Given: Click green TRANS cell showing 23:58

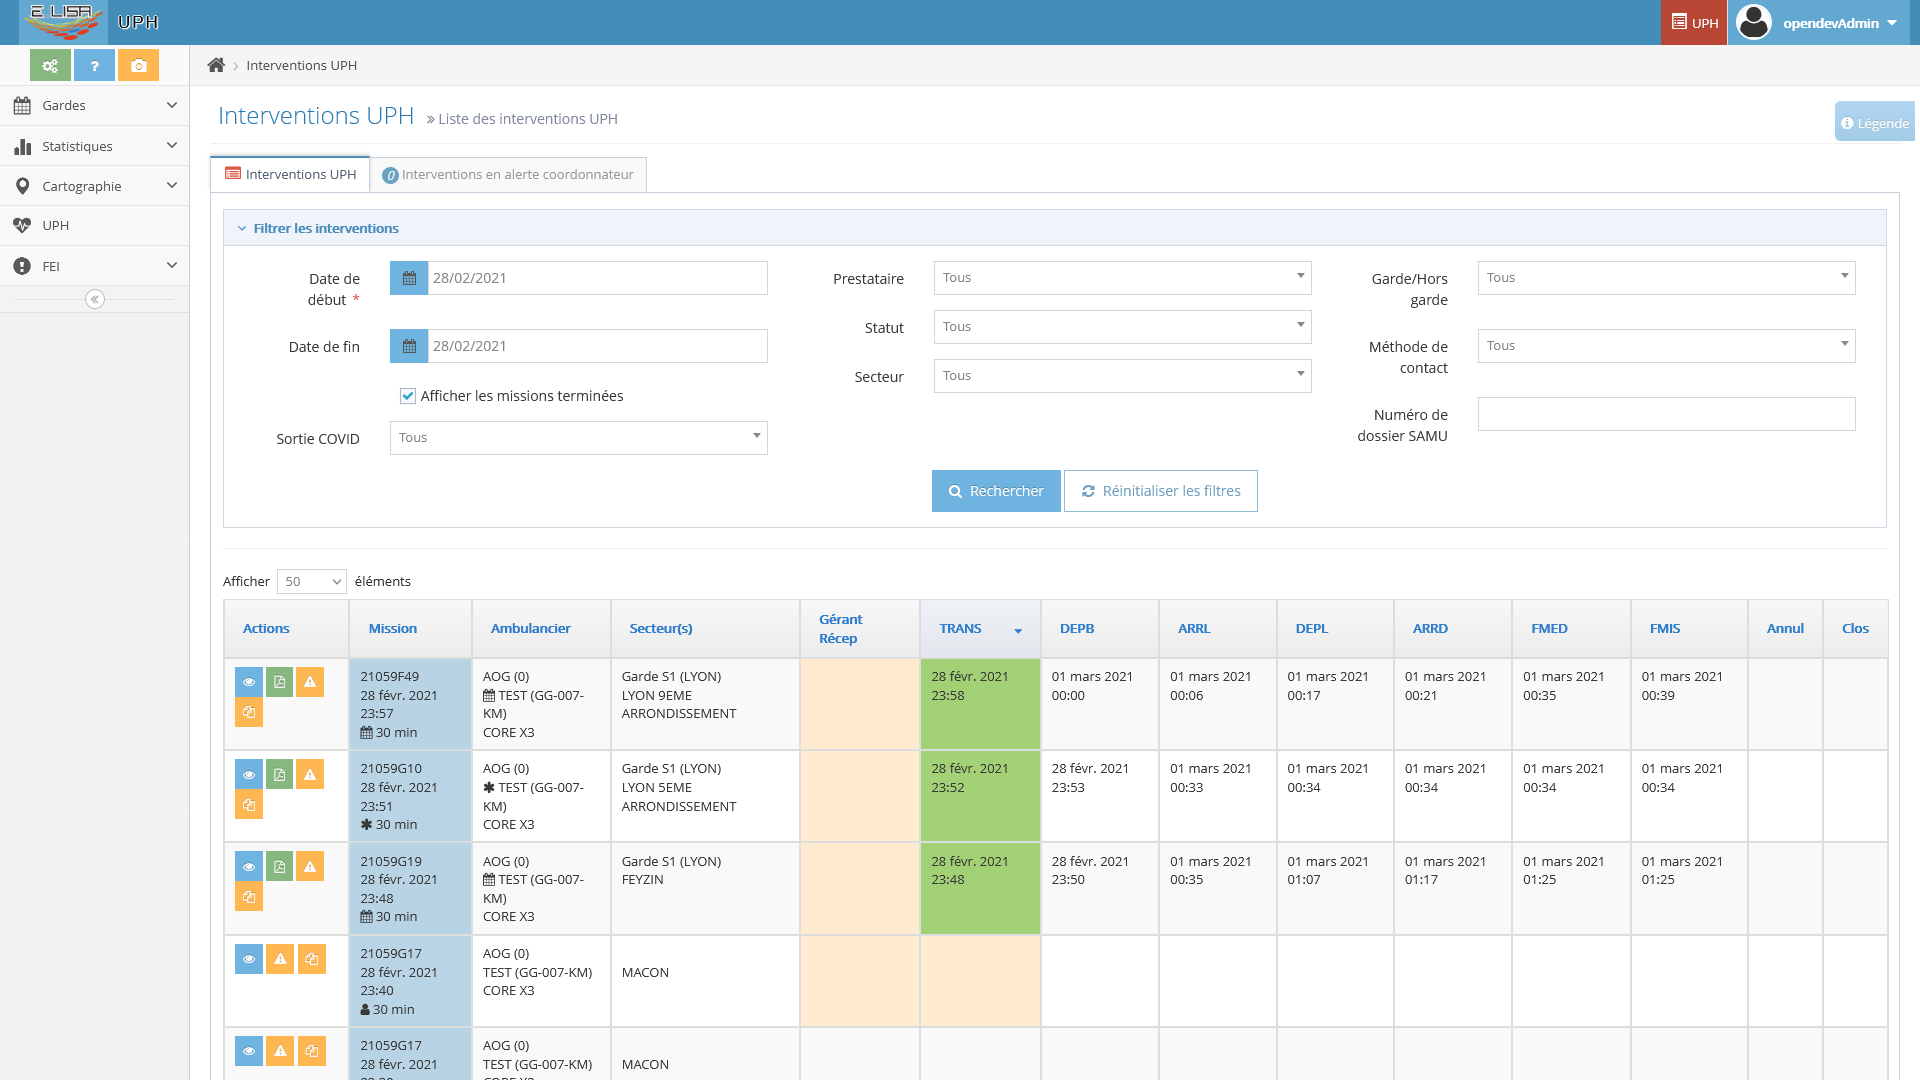Looking at the screenshot, I should [x=980, y=704].
